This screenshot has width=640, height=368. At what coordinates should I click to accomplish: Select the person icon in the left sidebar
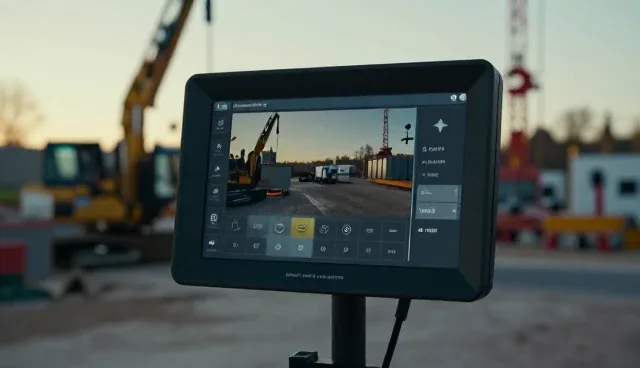click(219, 147)
